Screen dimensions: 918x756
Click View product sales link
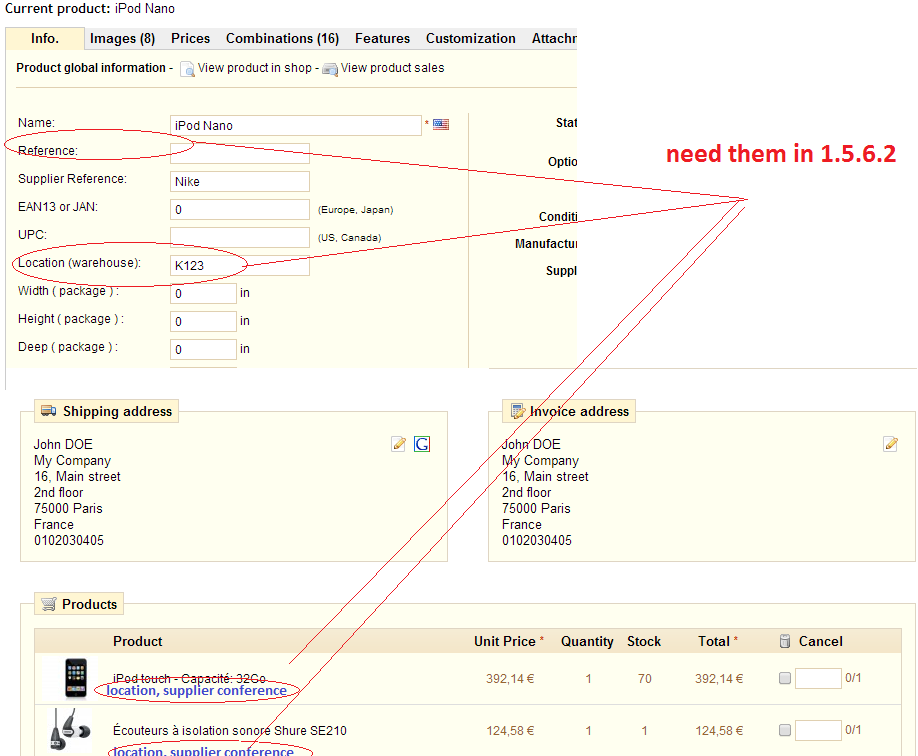pyautogui.click(x=392, y=68)
